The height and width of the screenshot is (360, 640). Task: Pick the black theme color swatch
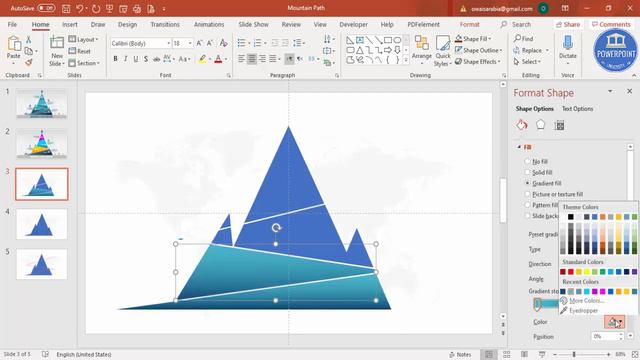pos(571,217)
